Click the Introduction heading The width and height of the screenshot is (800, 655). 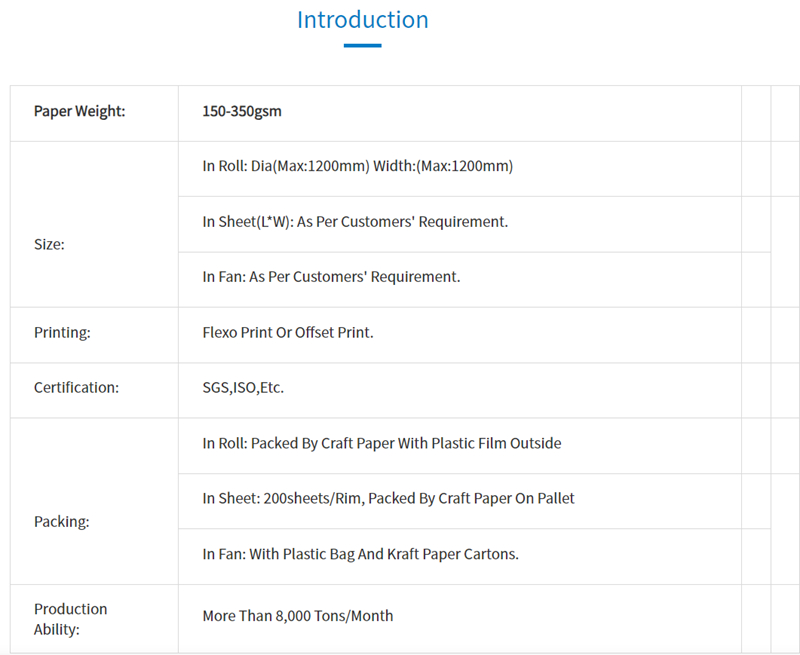click(x=362, y=20)
